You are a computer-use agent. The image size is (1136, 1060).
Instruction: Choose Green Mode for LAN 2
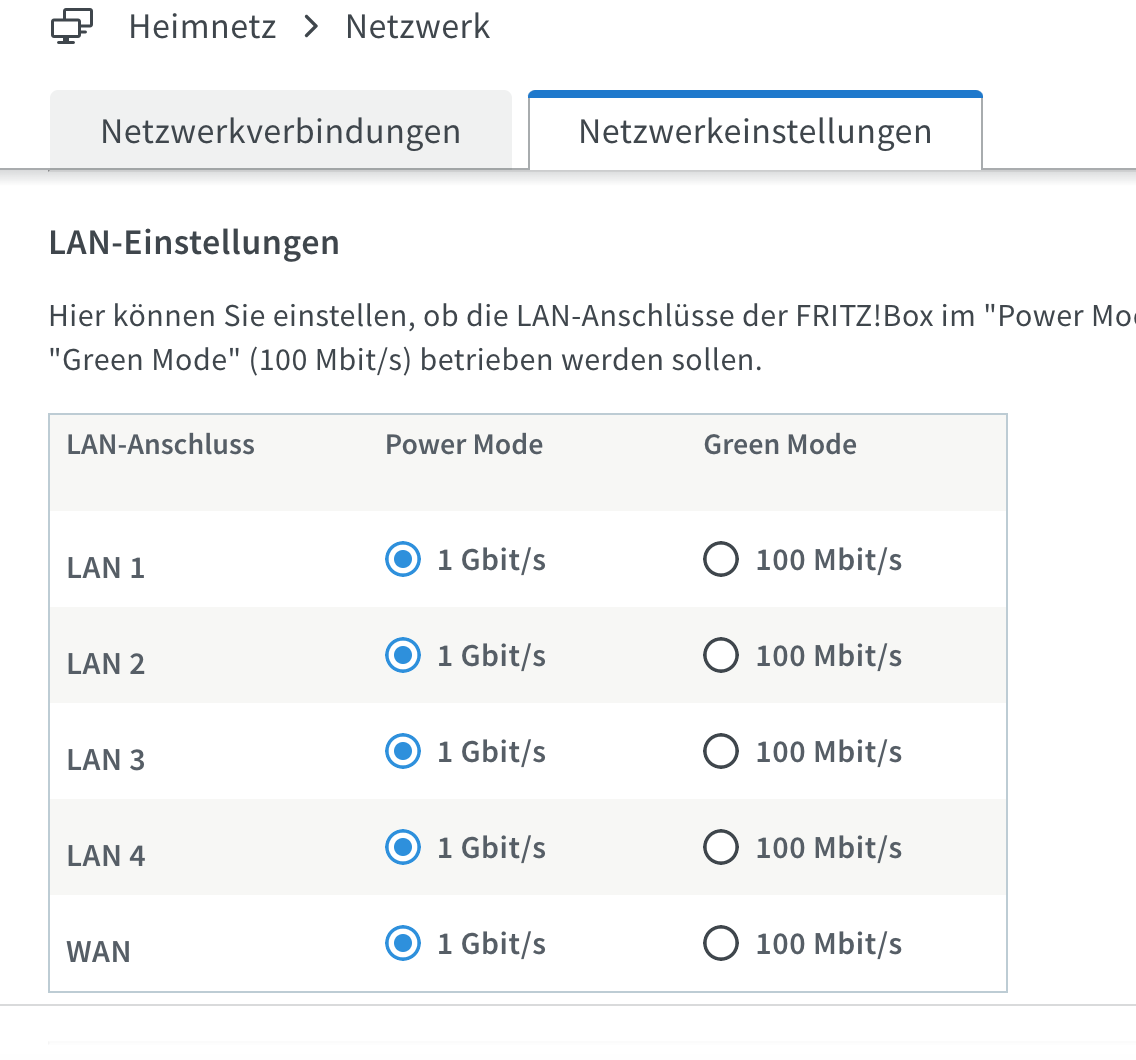721,656
